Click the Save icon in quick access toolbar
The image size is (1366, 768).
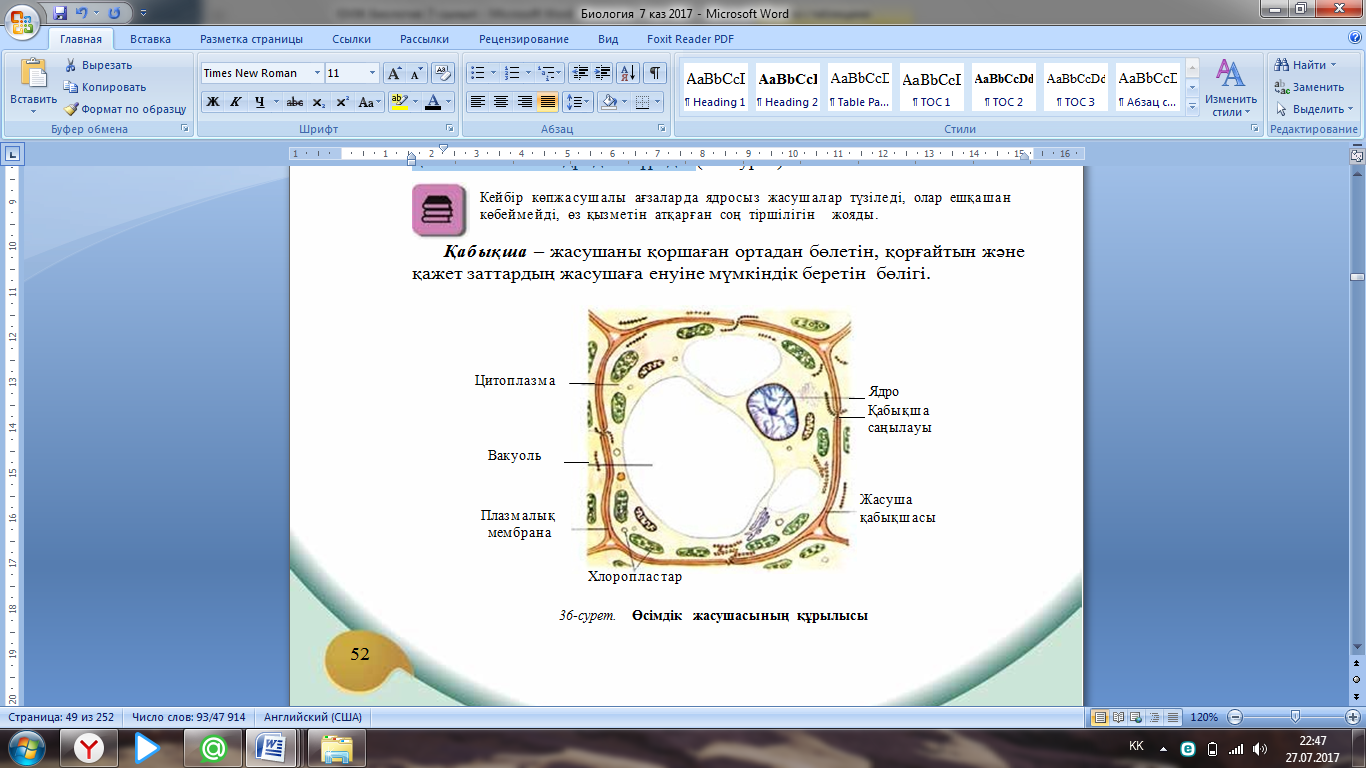coord(61,14)
